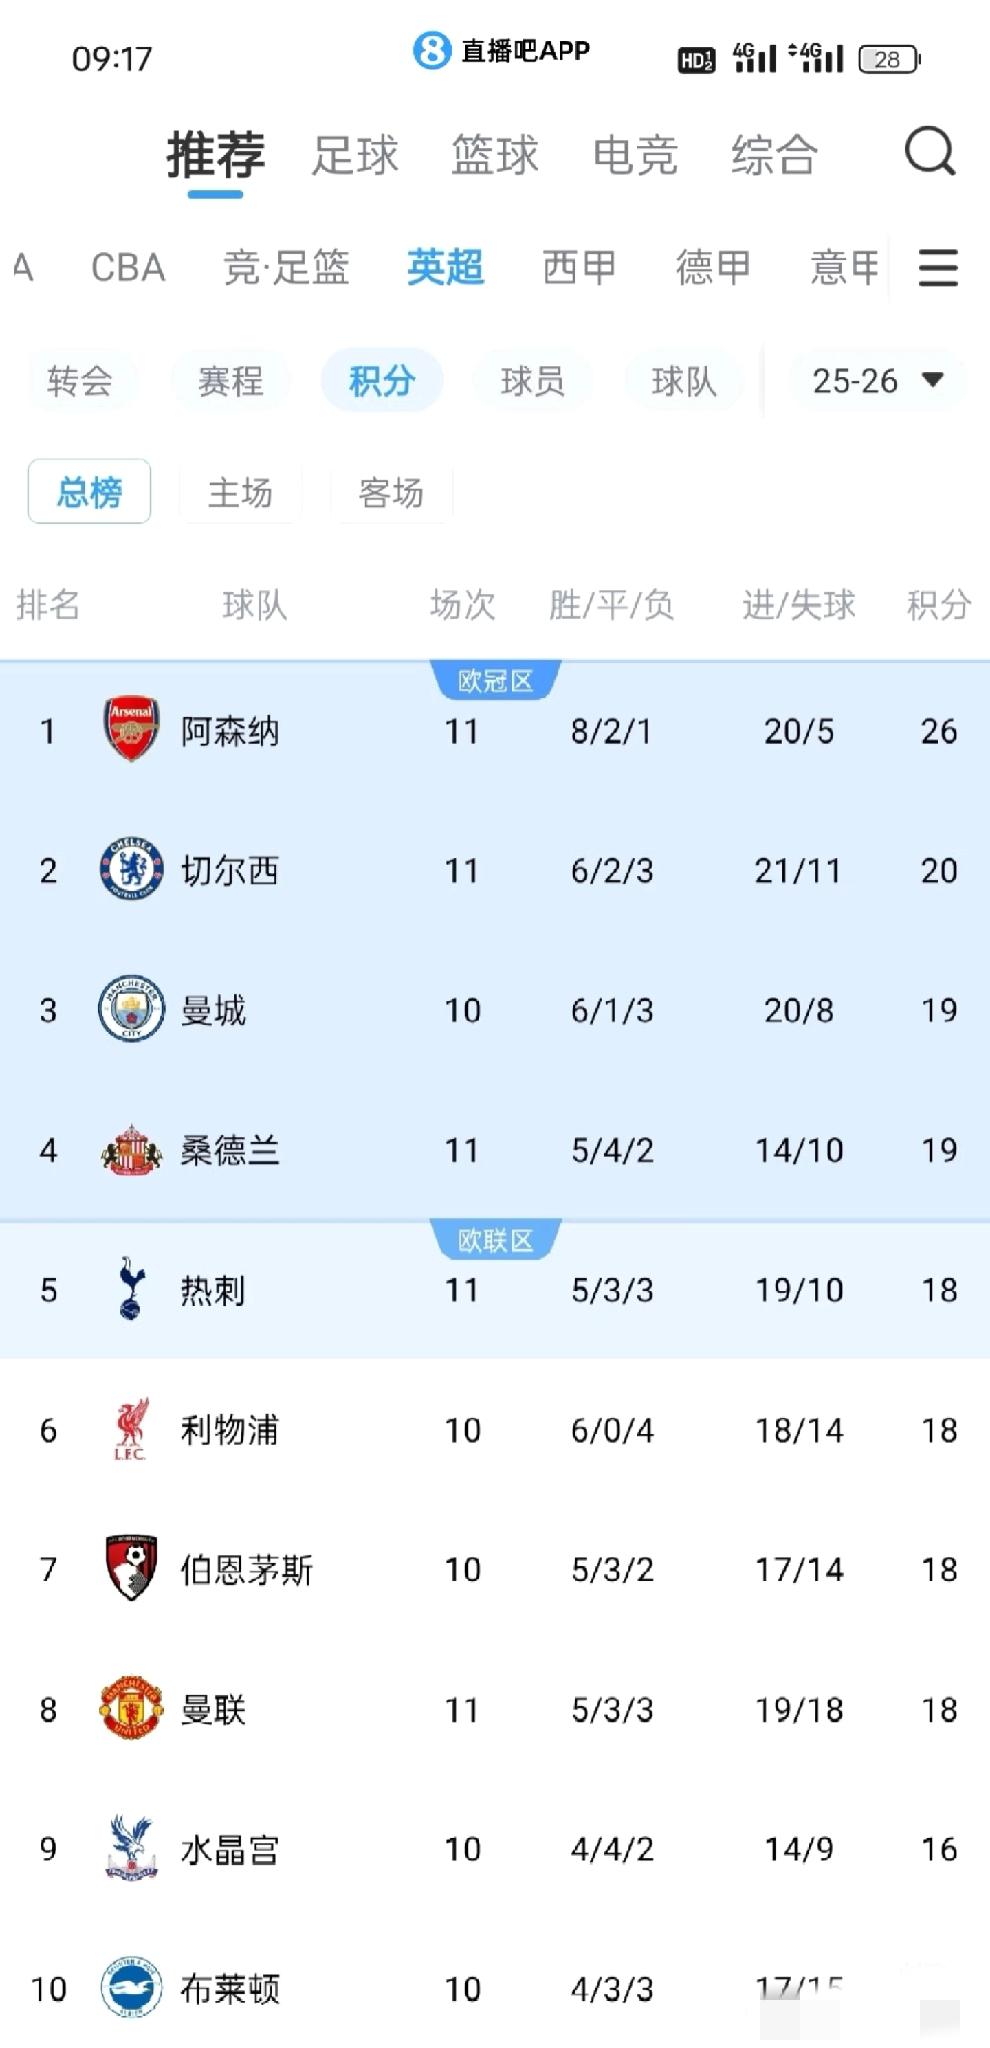This screenshot has width=990, height=2048.
Task: Tap the Tottenham cockerel logo
Action: point(131,1290)
